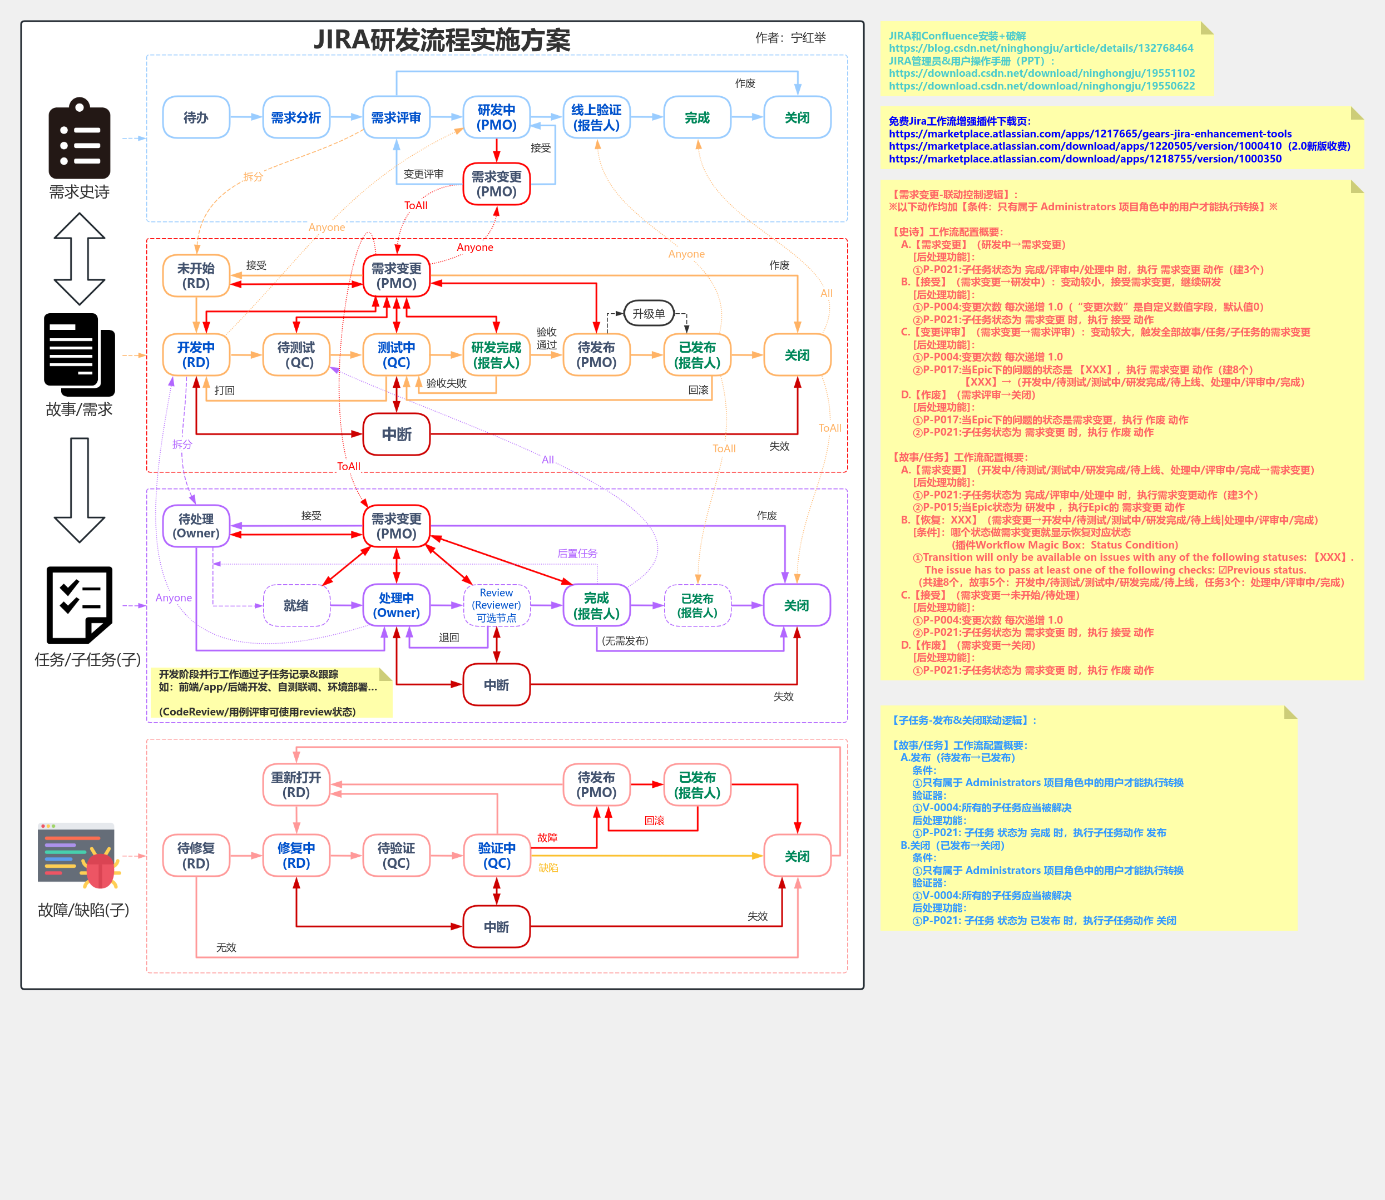
Task: Select the 修复中 (RD) node
Action: click(x=296, y=856)
